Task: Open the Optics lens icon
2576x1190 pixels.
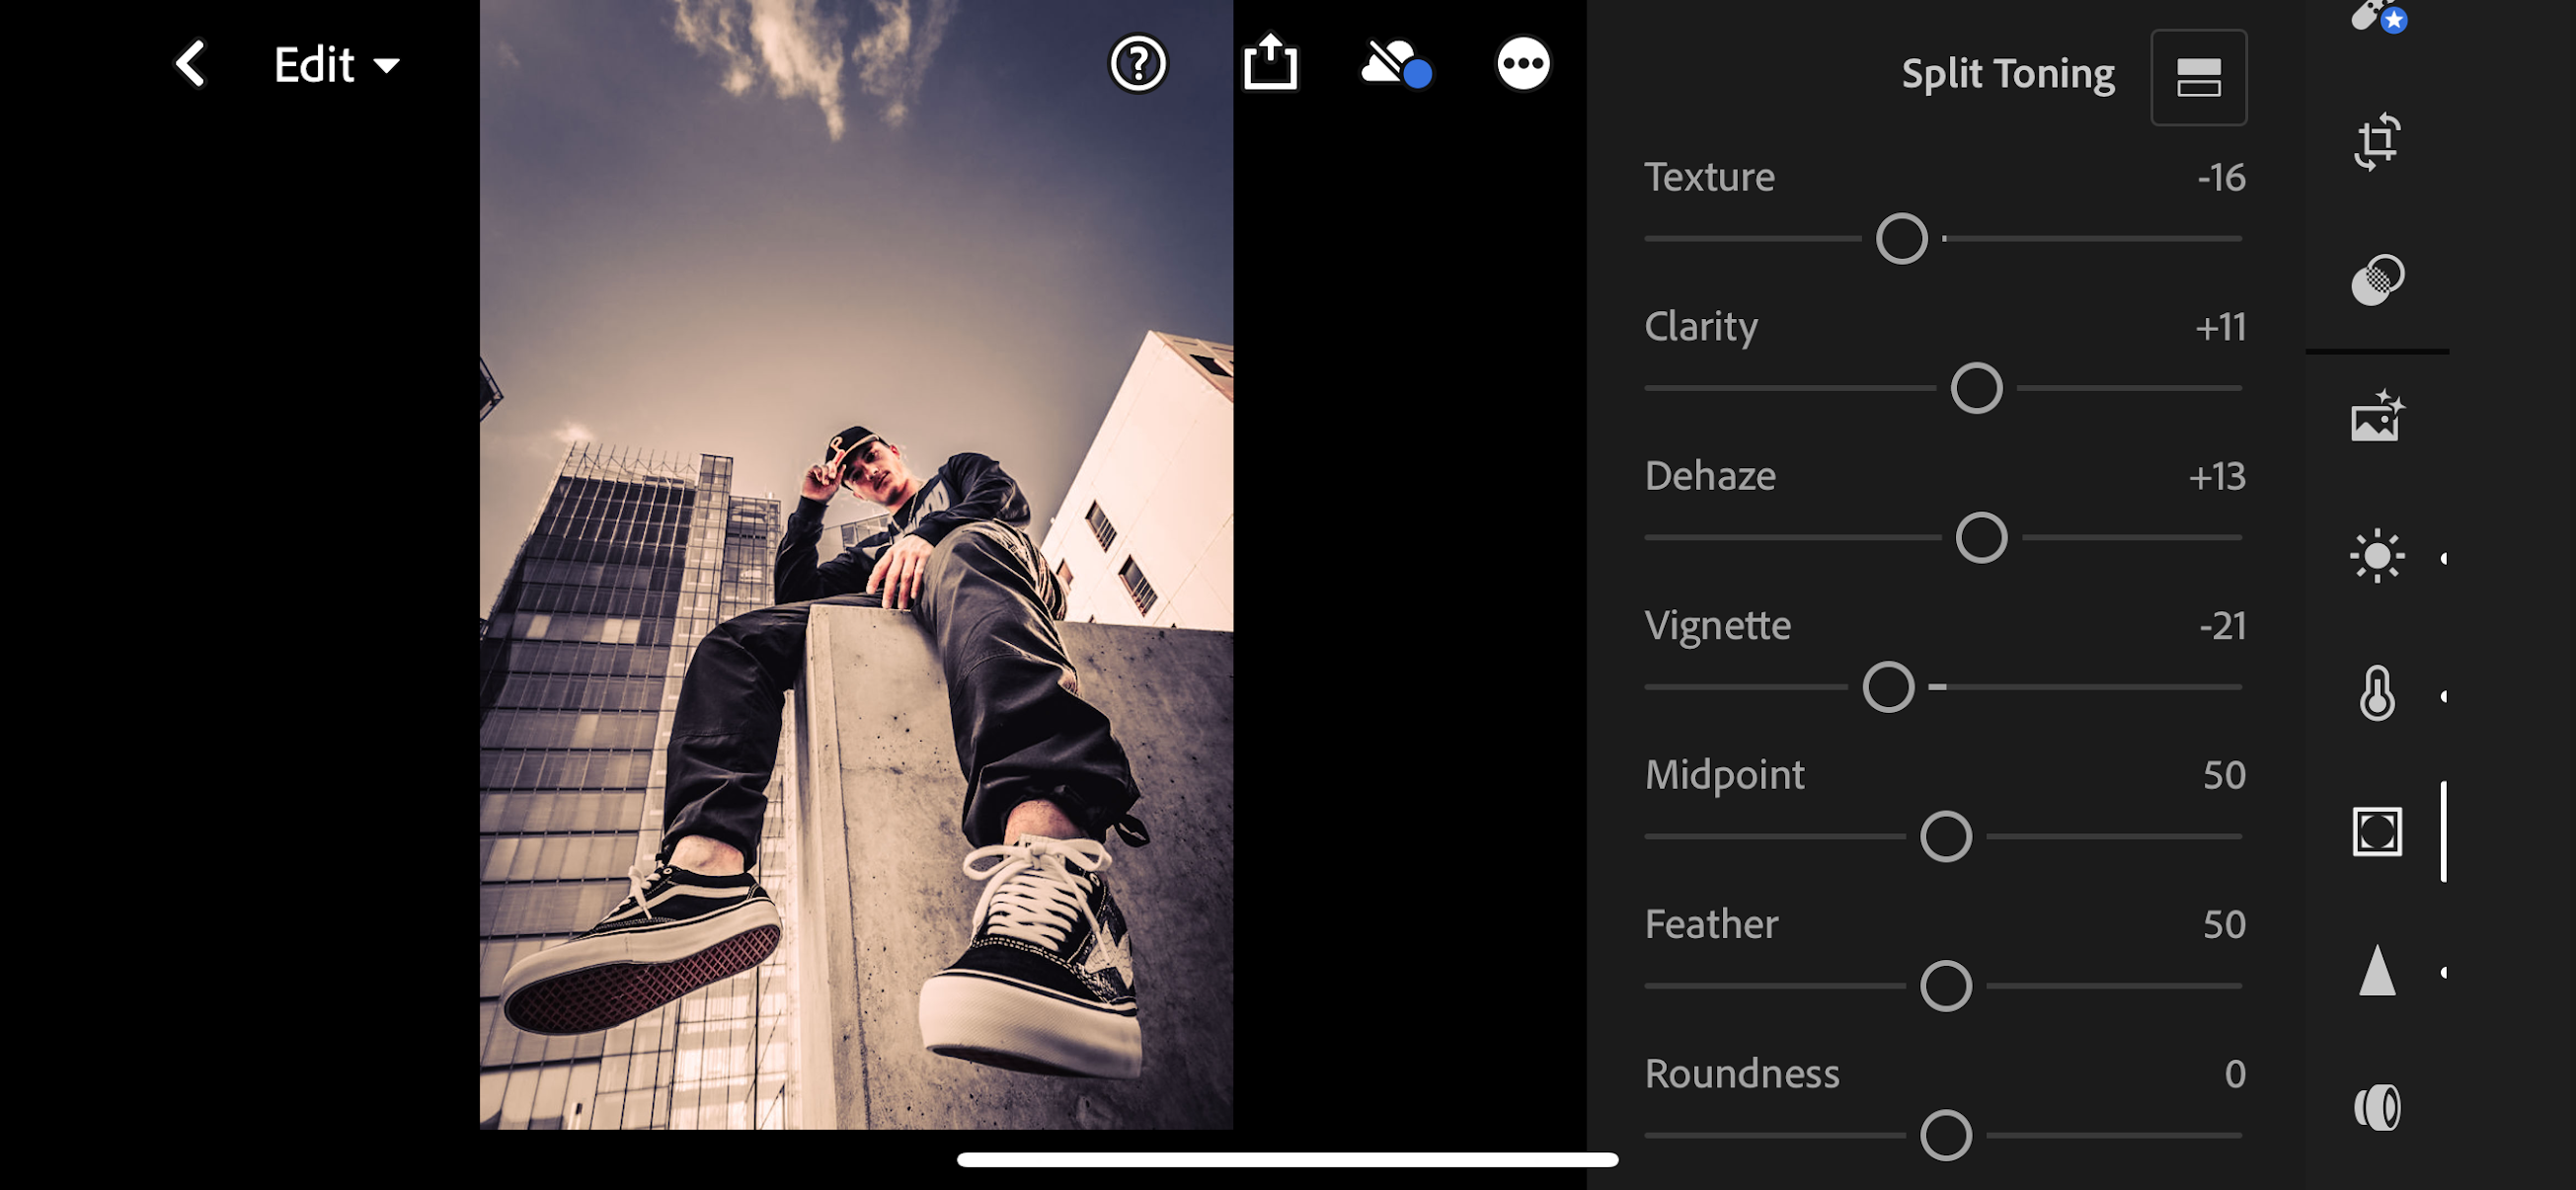Action: tap(2377, 1108)
